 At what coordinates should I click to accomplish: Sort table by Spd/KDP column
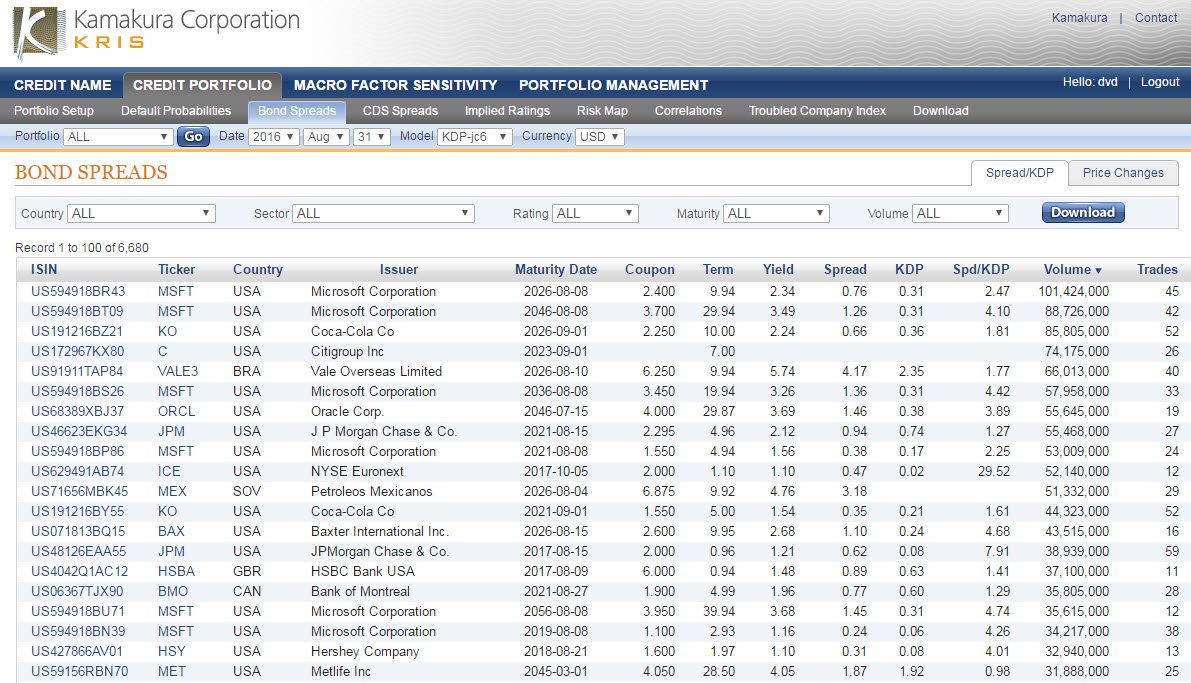point(981,269)
